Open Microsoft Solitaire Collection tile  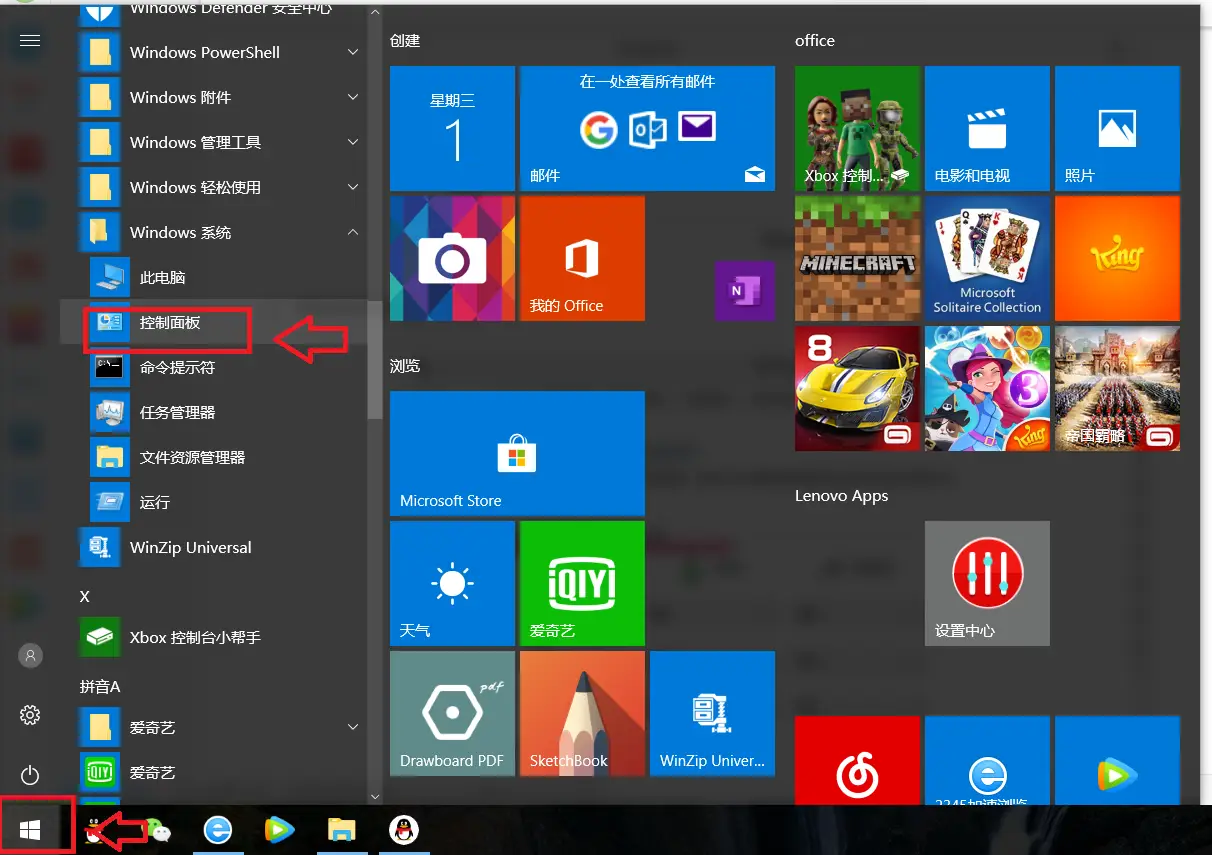pyautogui.click(x=987, y=258)
